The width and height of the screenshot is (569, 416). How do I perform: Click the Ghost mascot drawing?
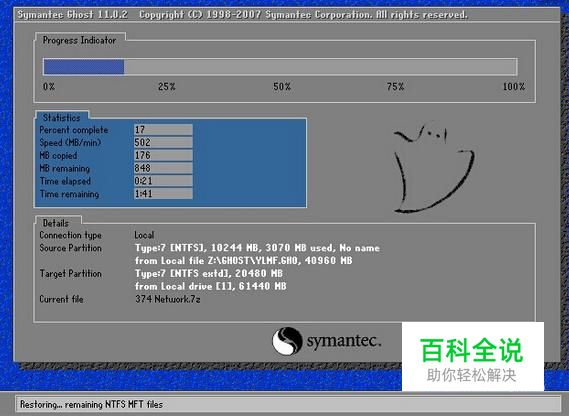point(434,168)
